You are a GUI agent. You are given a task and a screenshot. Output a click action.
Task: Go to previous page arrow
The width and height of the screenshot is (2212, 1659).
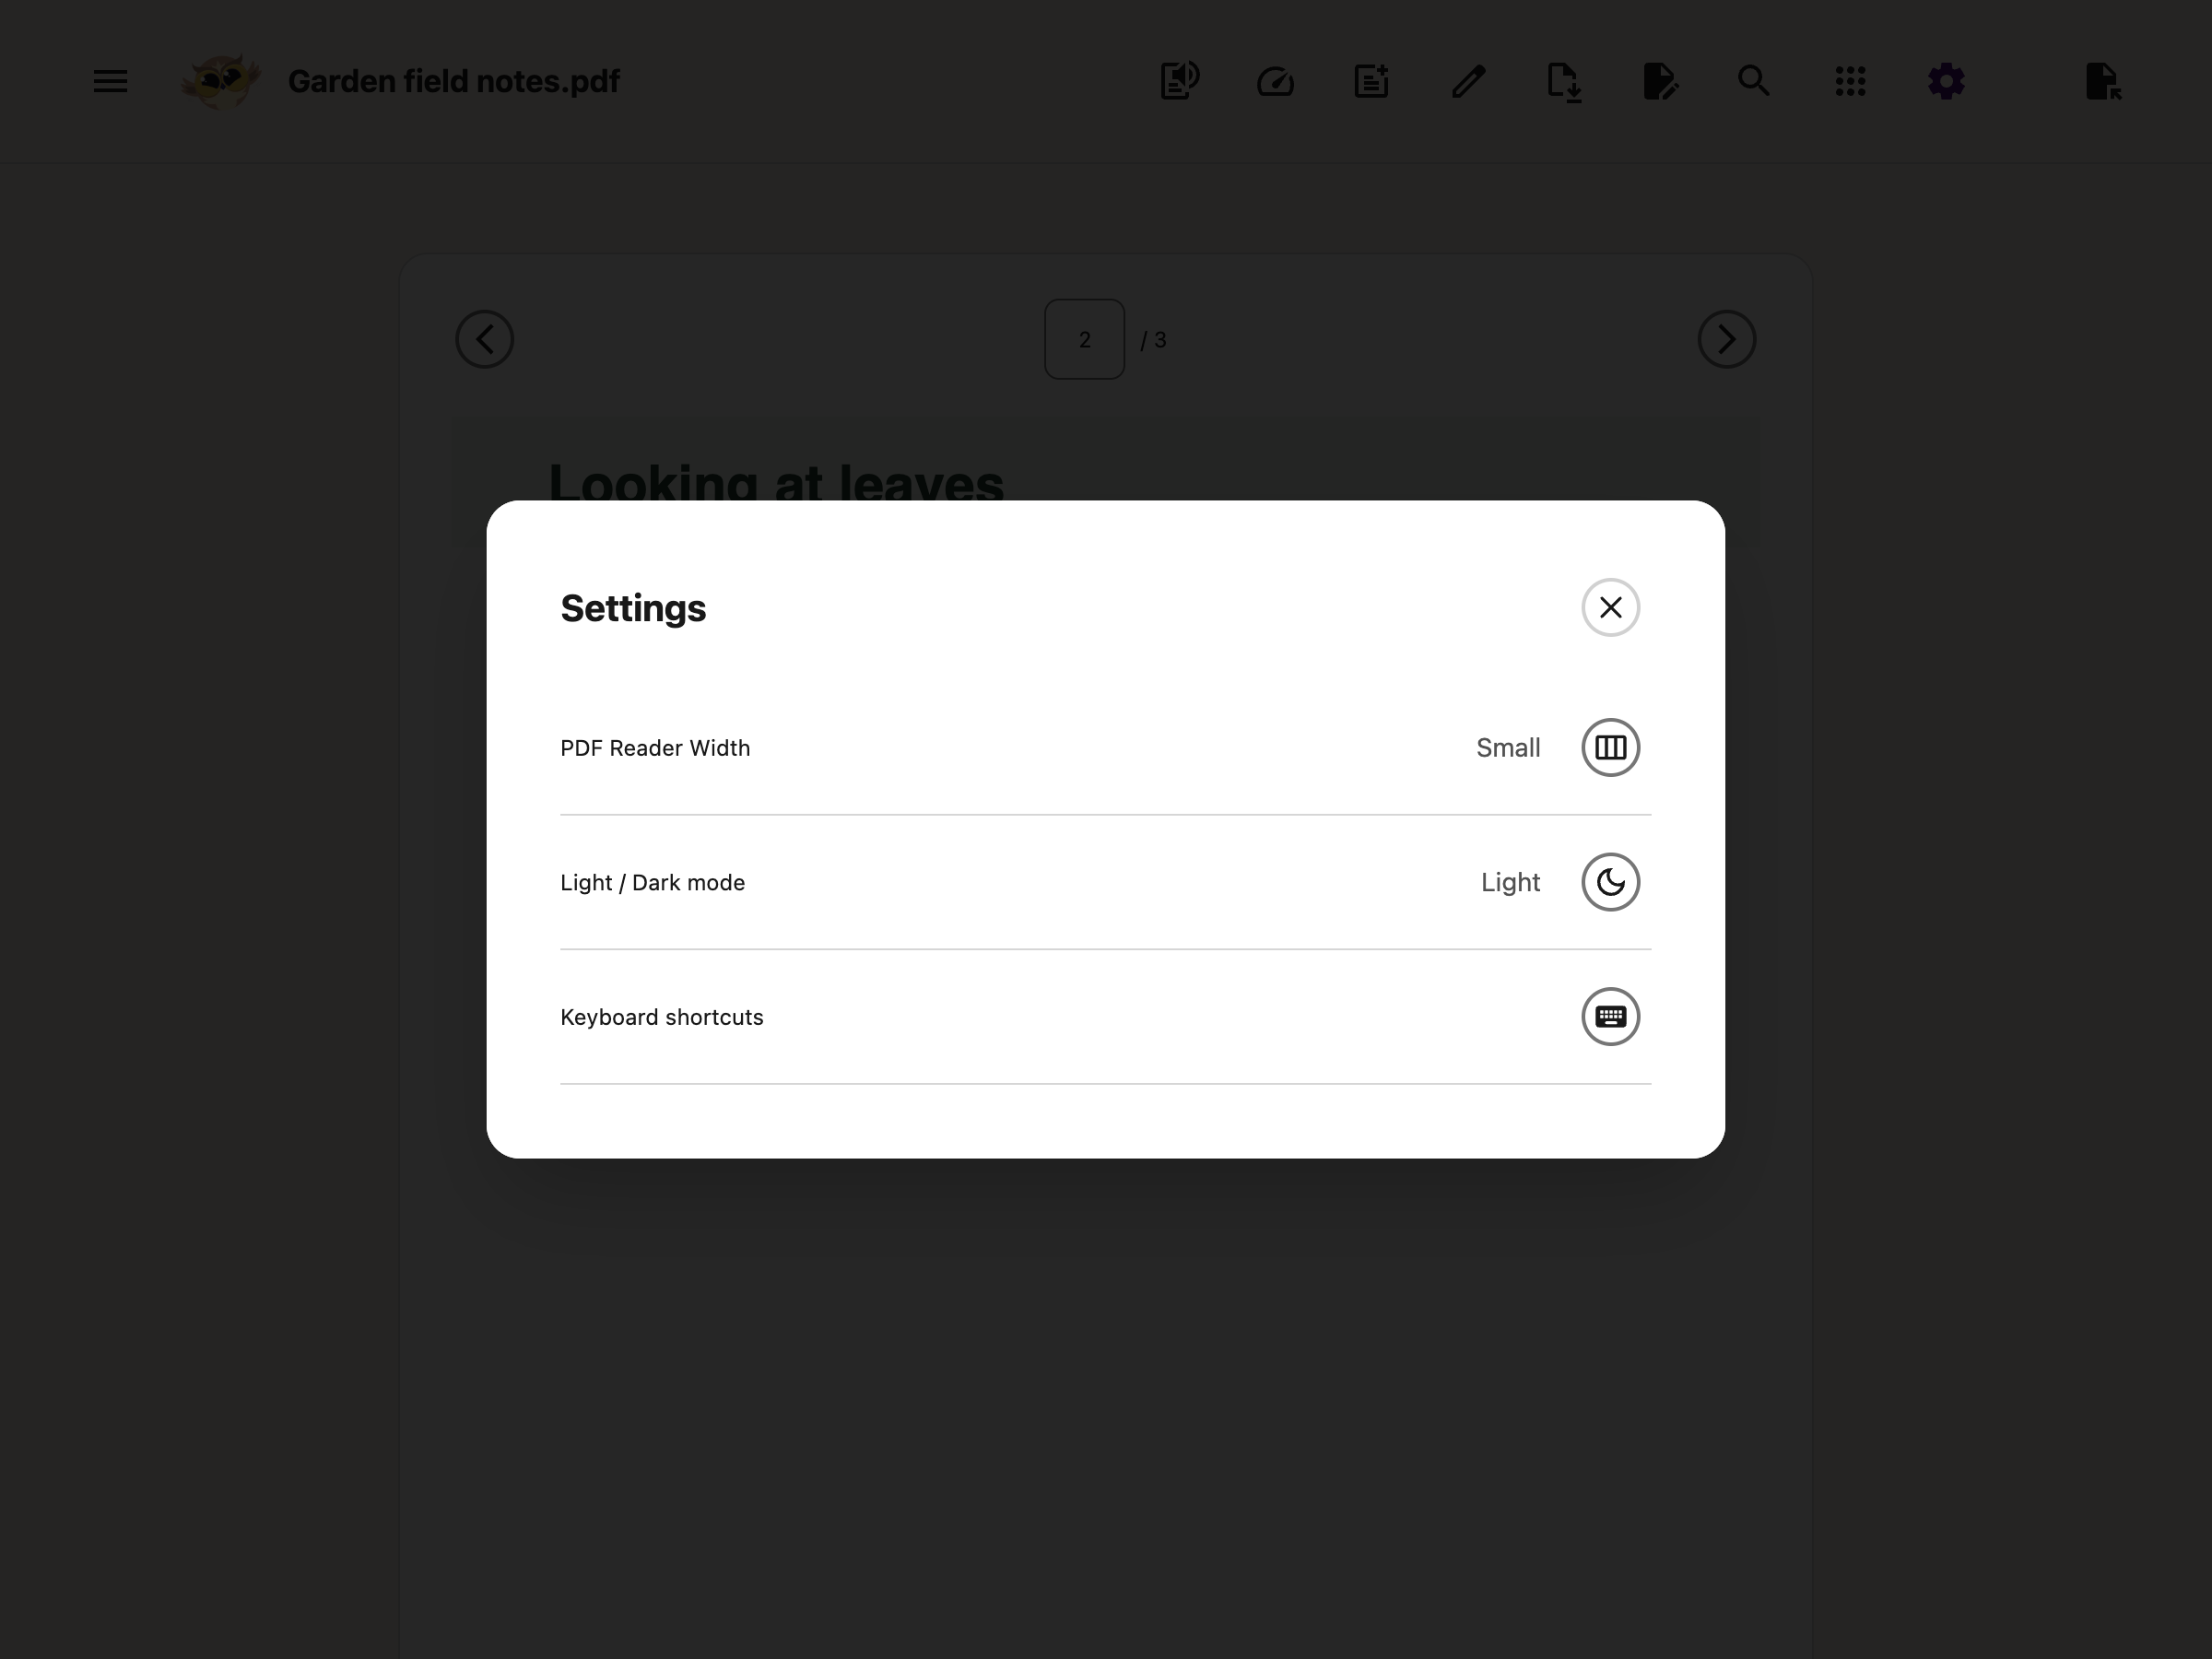485,339
